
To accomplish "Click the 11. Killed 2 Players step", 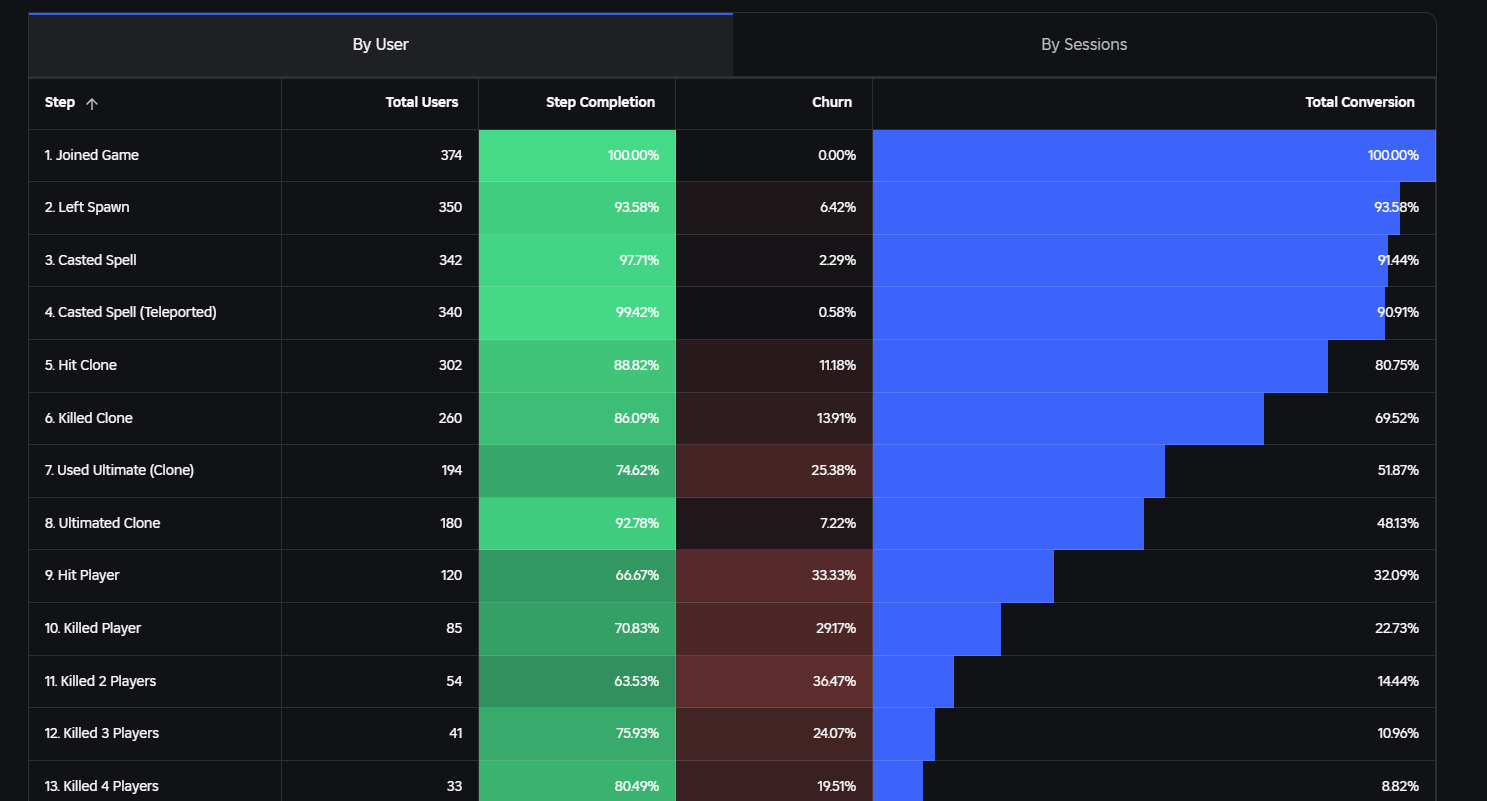I will (x=100, y=681).
